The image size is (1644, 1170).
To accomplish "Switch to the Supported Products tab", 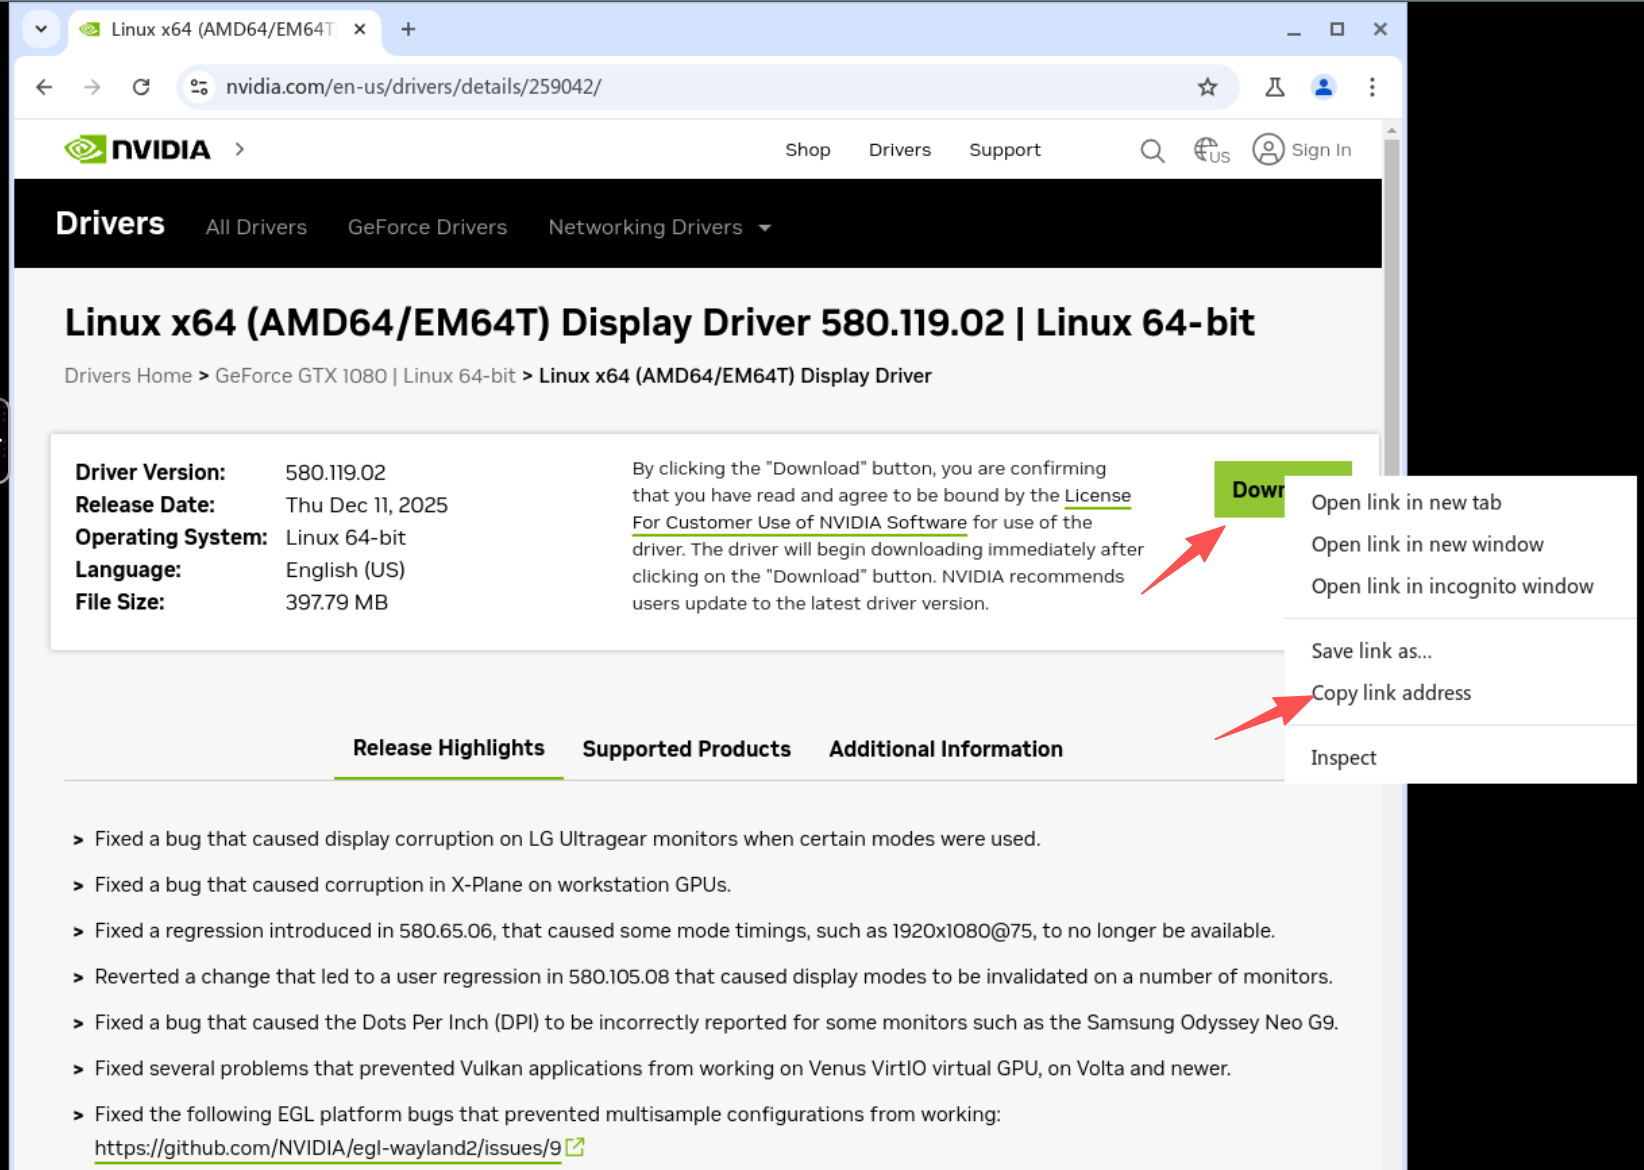I will [686, 749].
